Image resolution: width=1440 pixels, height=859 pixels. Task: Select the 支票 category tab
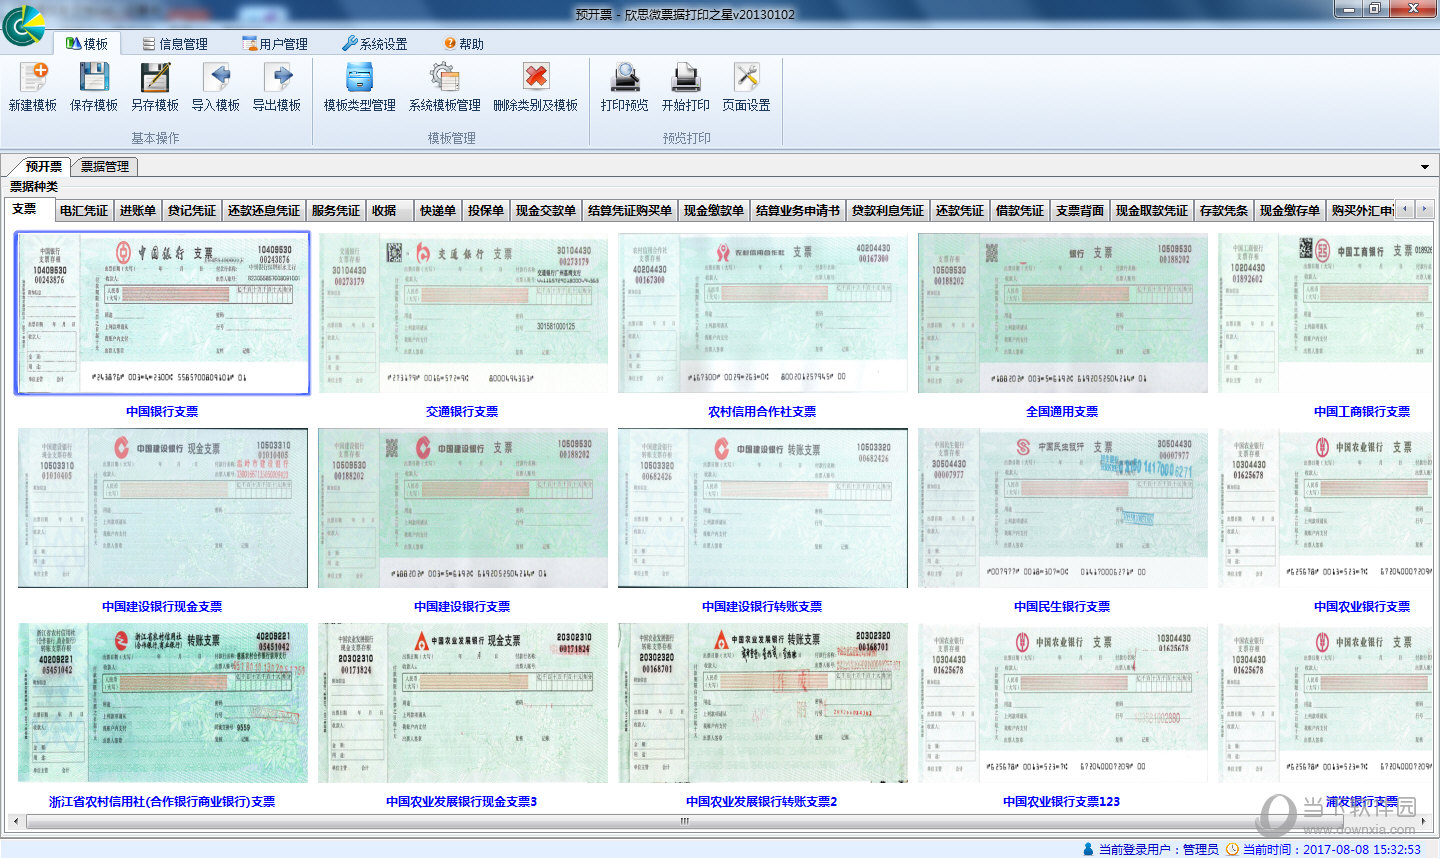(x=25, y=209)
